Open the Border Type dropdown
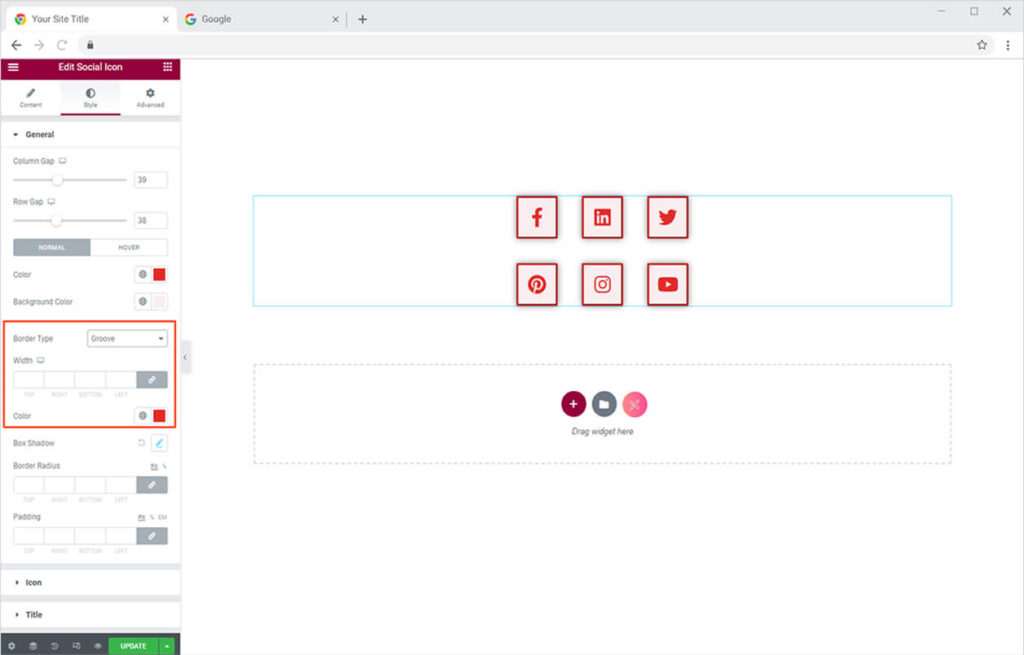The width and height of the screenshot is (1024, 655). (x=127, y=339)
